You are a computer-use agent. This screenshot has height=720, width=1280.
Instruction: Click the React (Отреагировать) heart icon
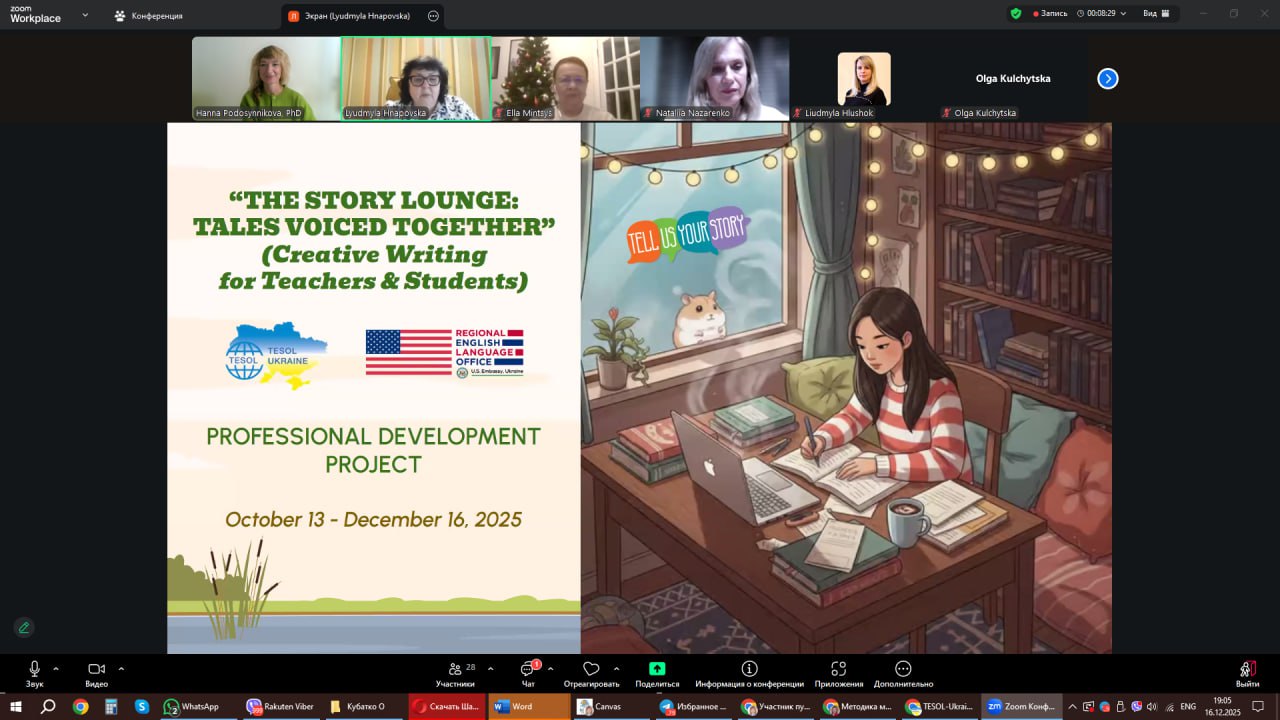click(x=591, y=670)
